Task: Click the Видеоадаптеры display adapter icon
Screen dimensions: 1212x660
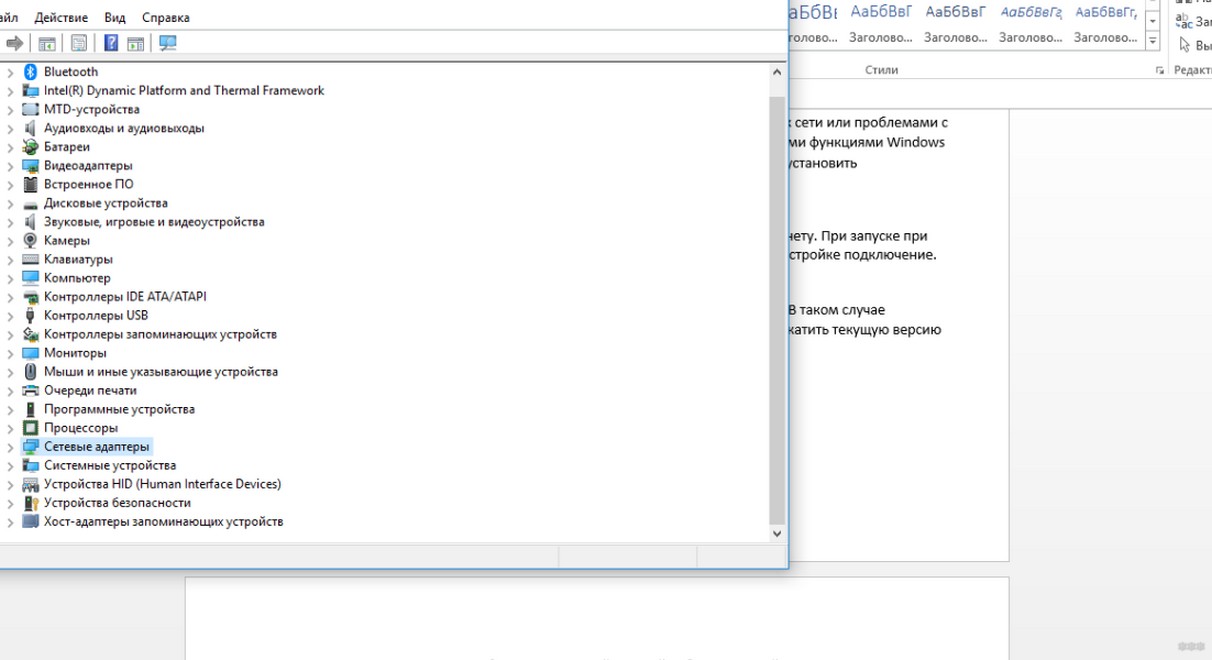Action: tap(30, 166)
